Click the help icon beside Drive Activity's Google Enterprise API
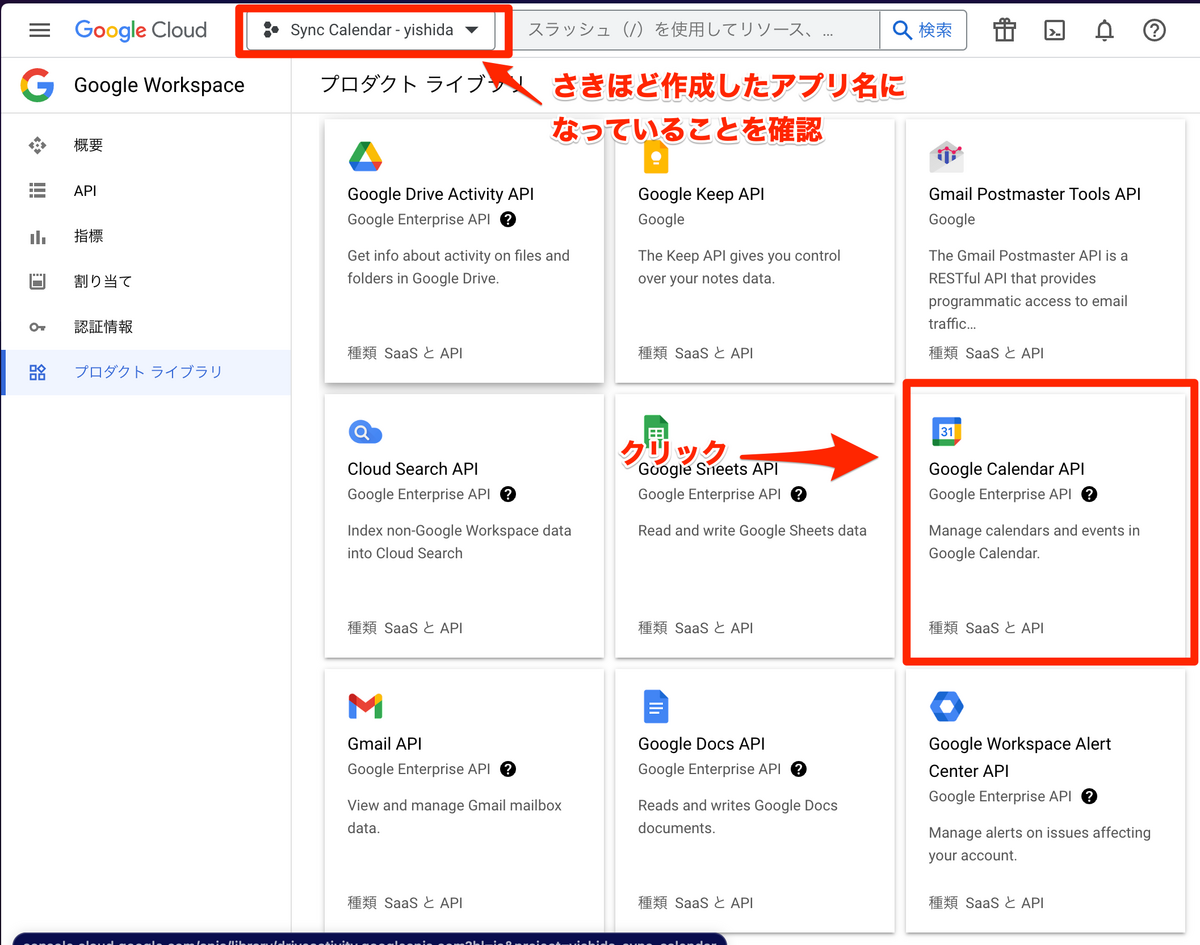 click(x=508, y=219)
